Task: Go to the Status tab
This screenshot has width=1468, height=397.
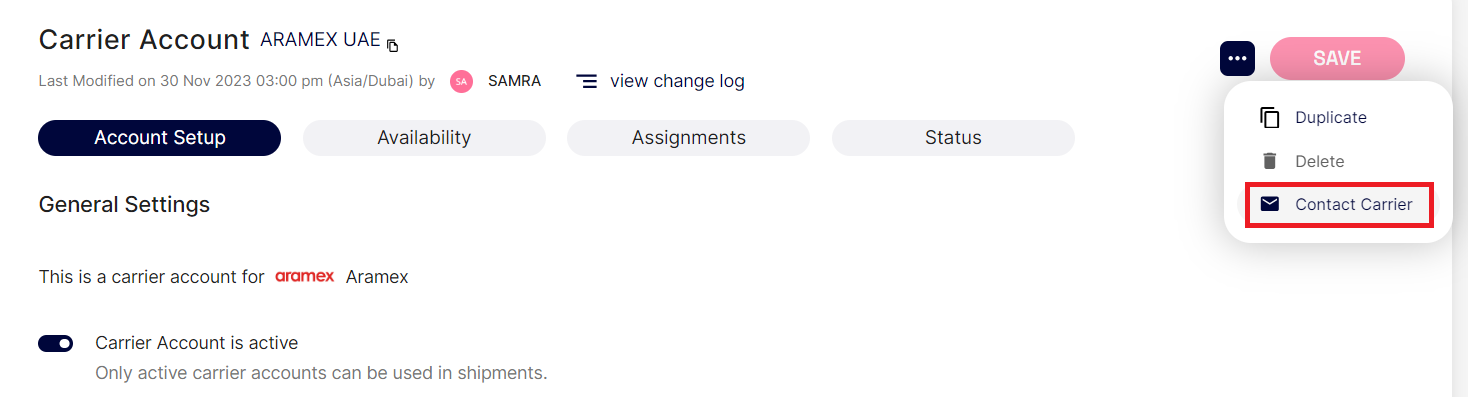Action: 953,138
